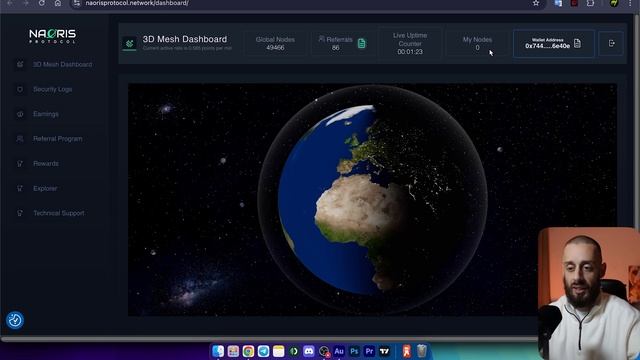Click the wallet address 0x744....6e40e

[x=547, y=46]
